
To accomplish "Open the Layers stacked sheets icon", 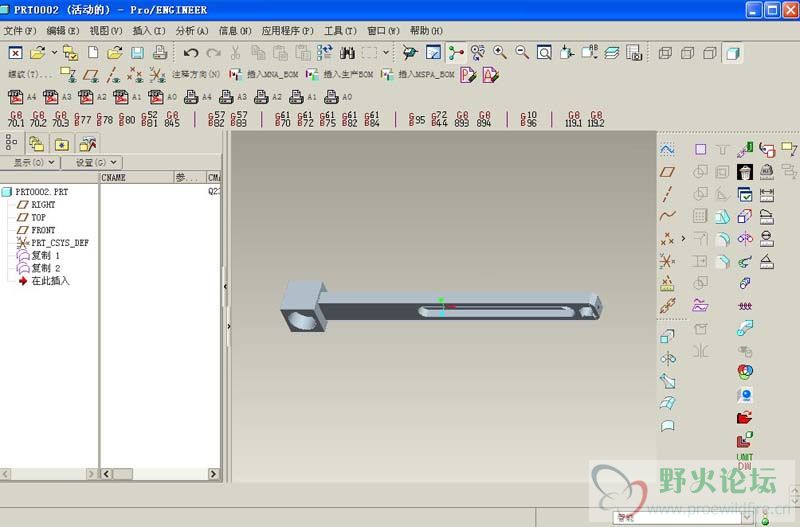I will coord(611,53).
